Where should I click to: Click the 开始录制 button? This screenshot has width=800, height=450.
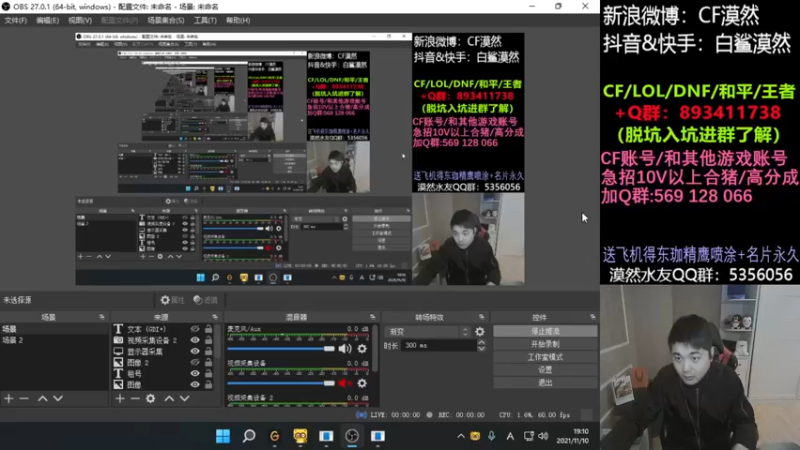coord(545,344)
